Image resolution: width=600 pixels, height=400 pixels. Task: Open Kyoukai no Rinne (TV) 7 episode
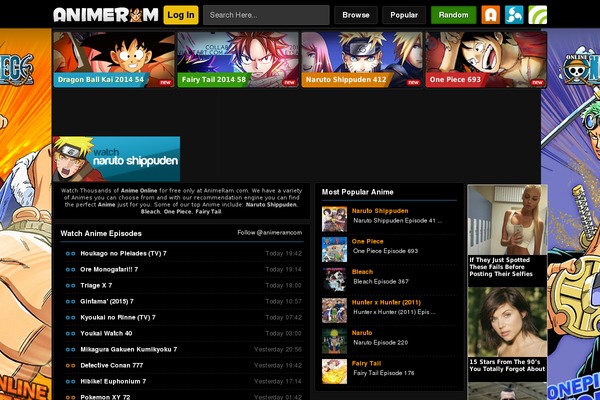click(118, 318)
